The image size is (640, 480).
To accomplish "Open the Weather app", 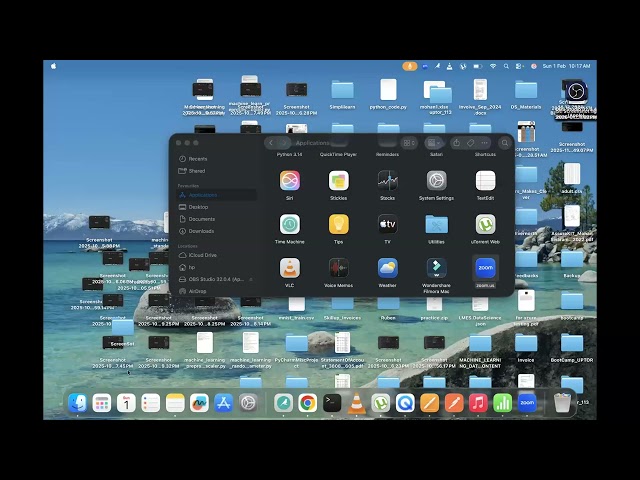I will pos(387,268).
